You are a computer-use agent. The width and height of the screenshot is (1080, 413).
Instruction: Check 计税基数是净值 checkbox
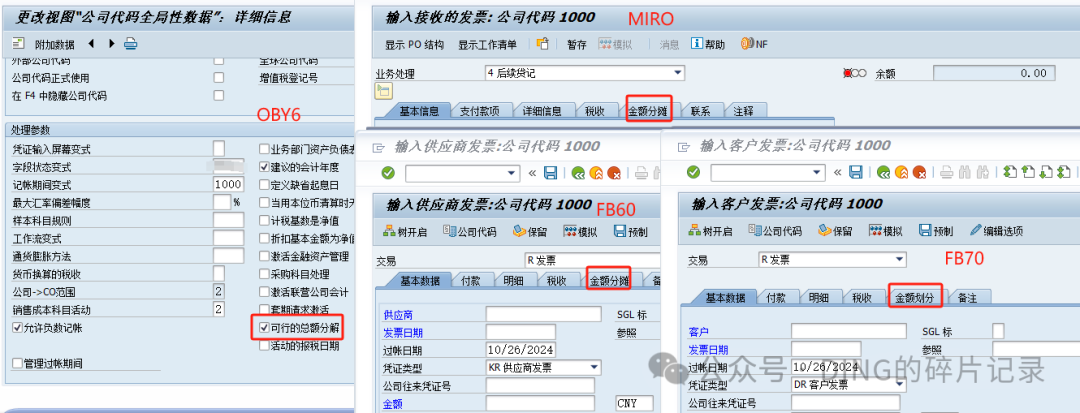pyautogui.click(x=264, y=220)
